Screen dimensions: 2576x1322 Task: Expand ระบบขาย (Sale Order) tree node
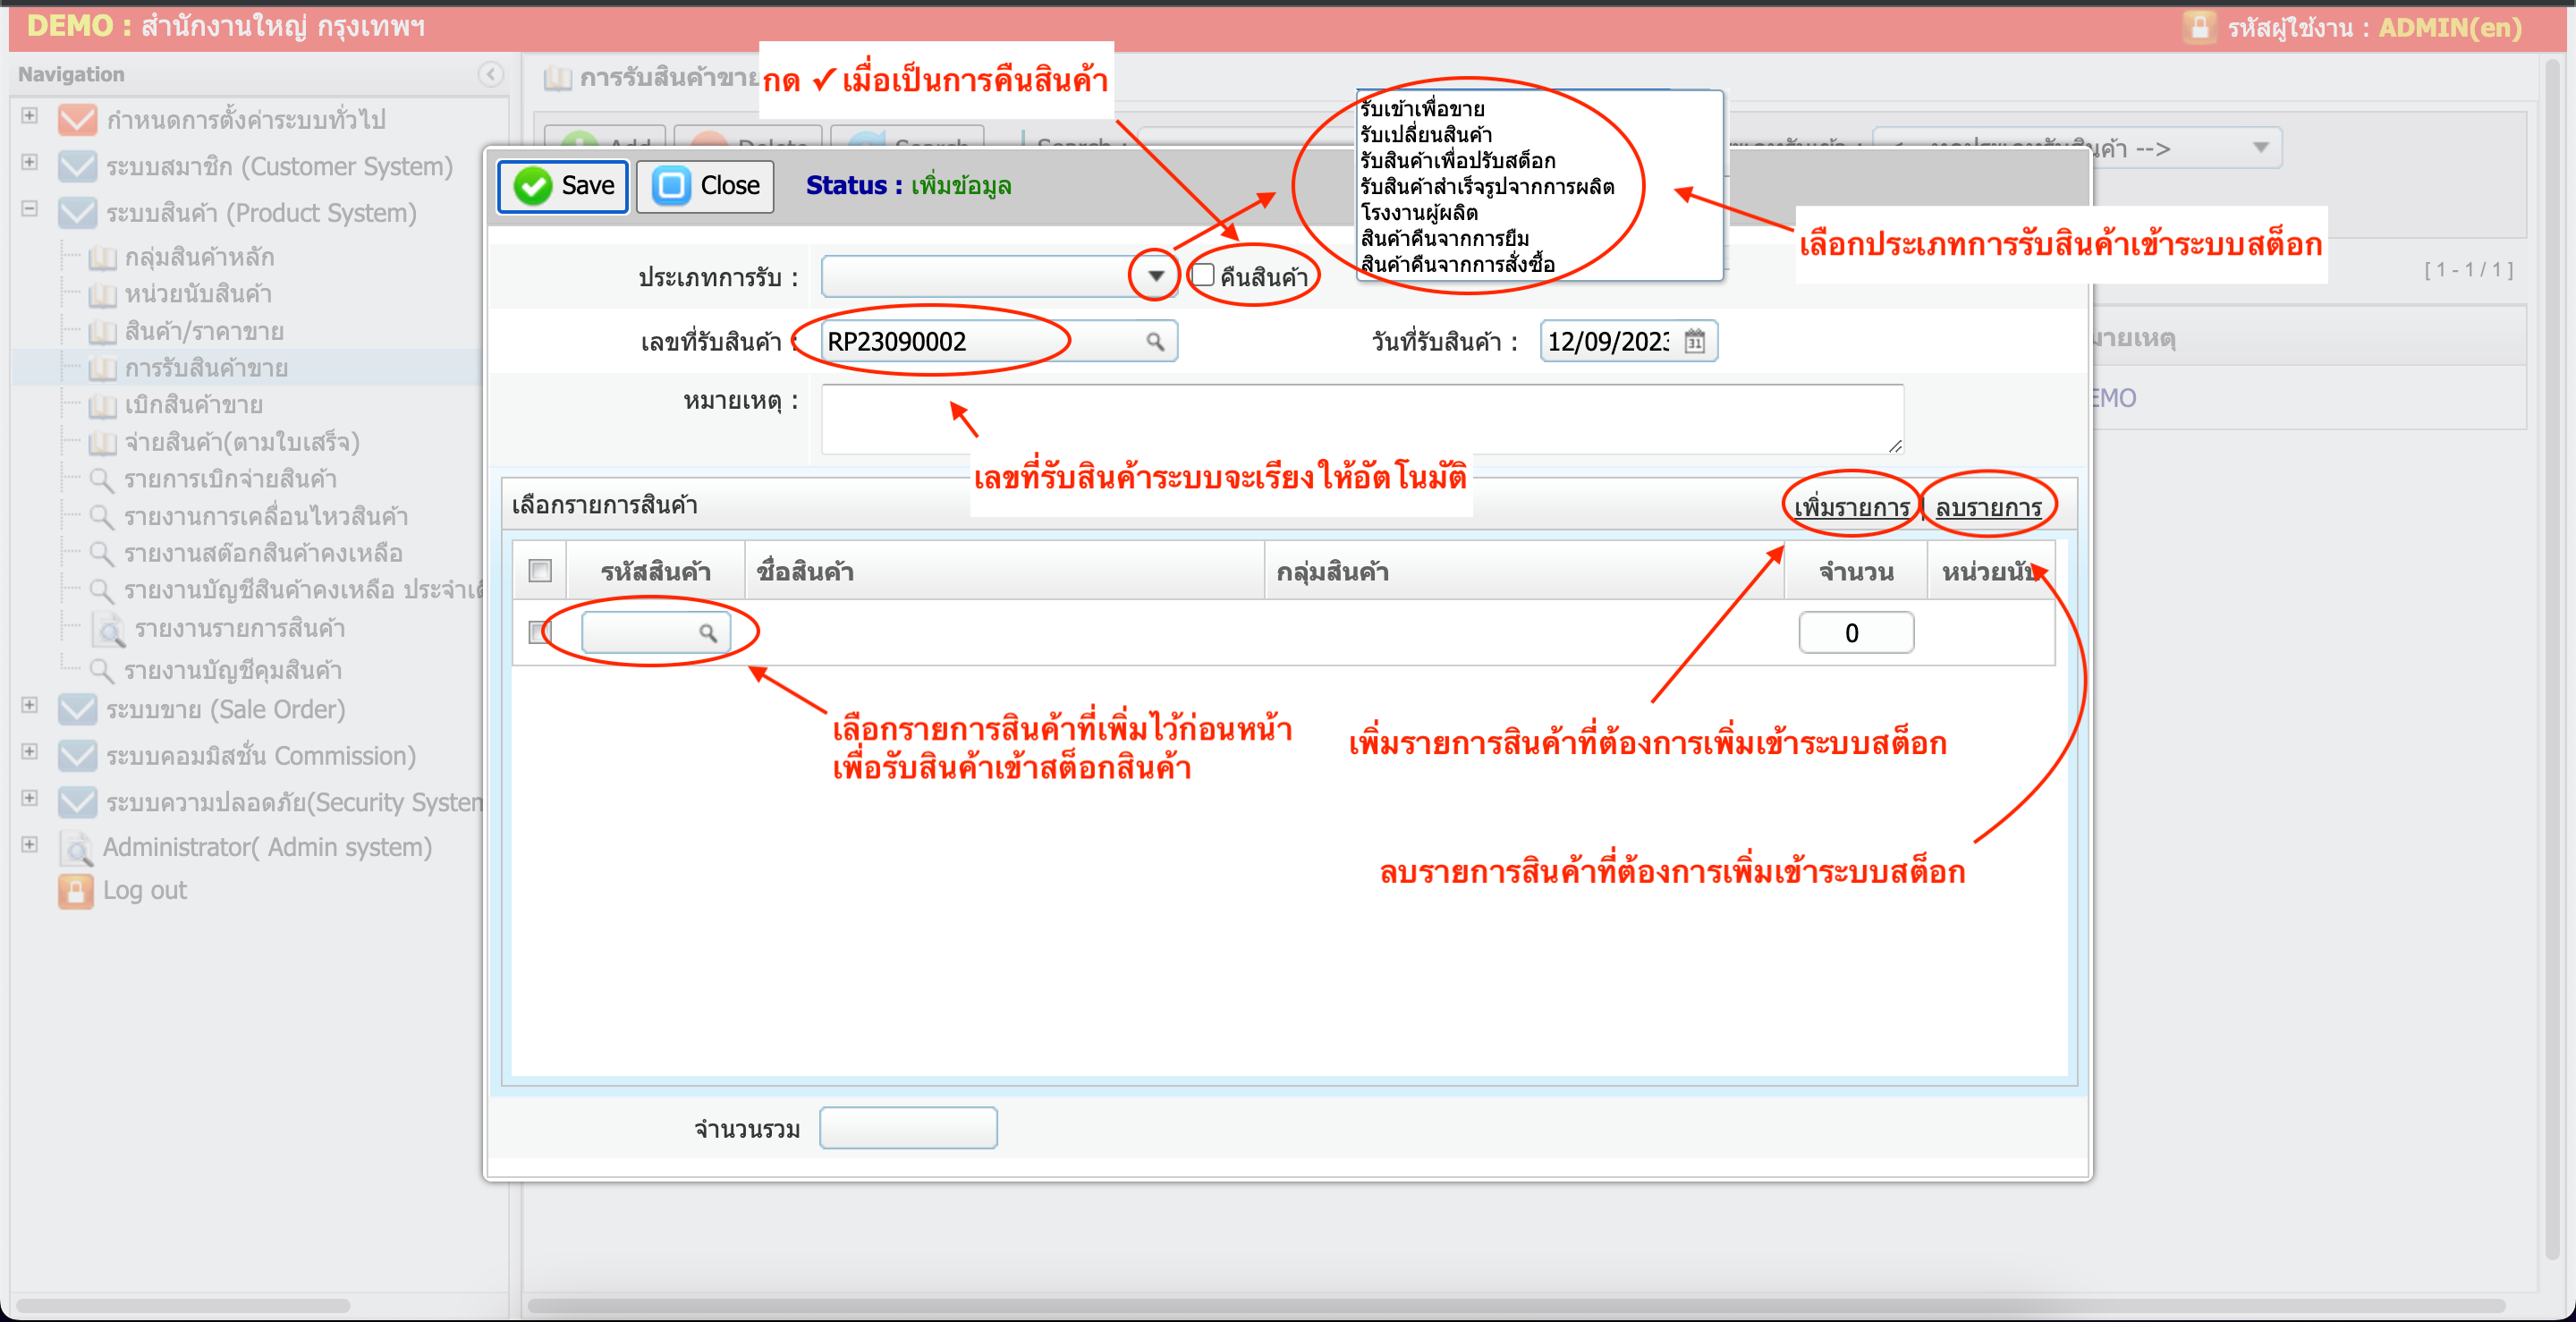(30, 706)
